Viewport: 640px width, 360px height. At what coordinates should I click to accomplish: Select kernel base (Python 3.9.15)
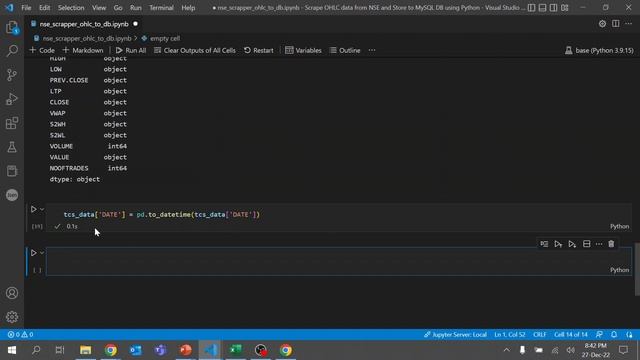tap(599, 50)
